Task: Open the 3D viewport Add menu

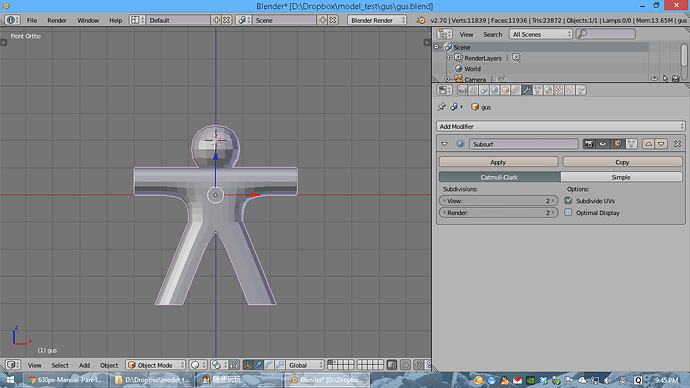Action: pyautogui.click(x=84, y=365)
